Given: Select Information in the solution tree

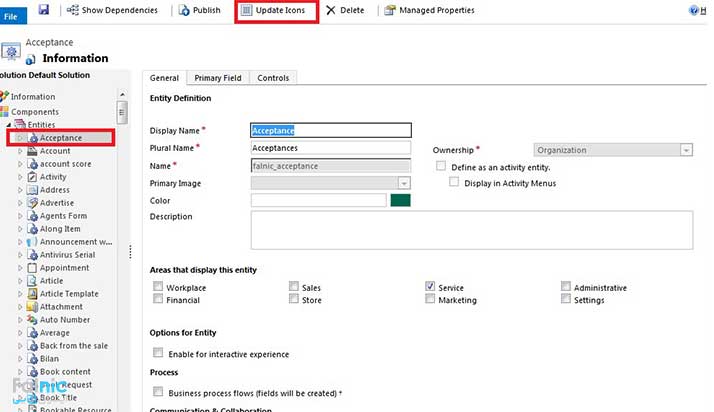Looking at the screenshot, I should [x=33, y=97].
